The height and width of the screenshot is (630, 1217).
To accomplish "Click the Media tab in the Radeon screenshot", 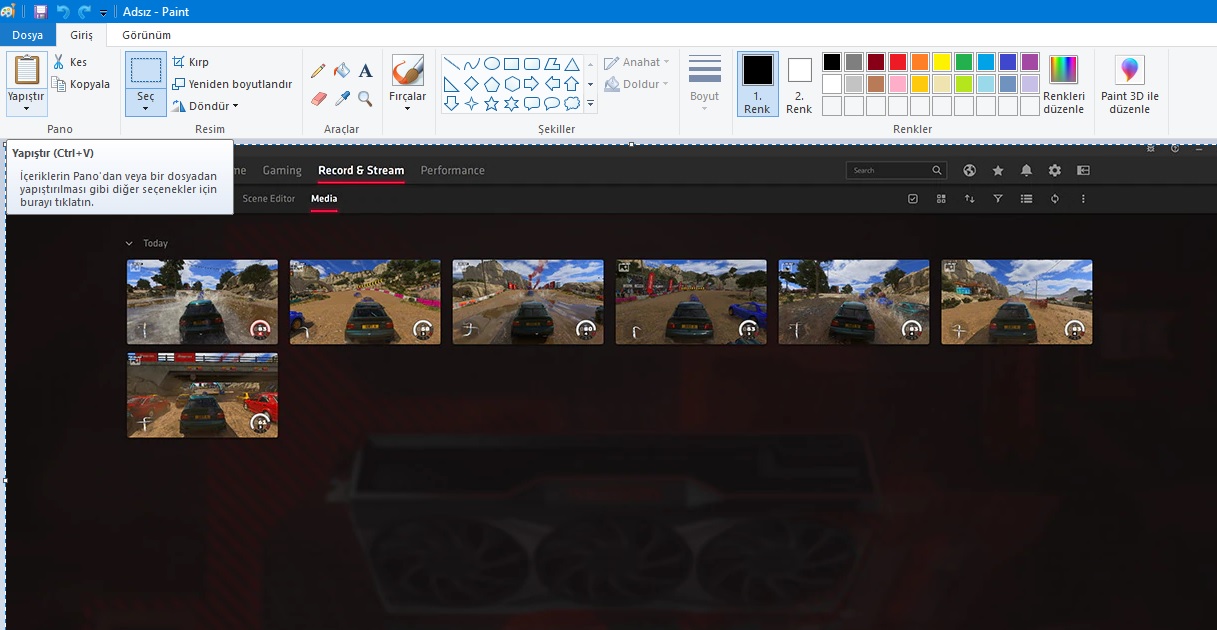I will point(324,199).
